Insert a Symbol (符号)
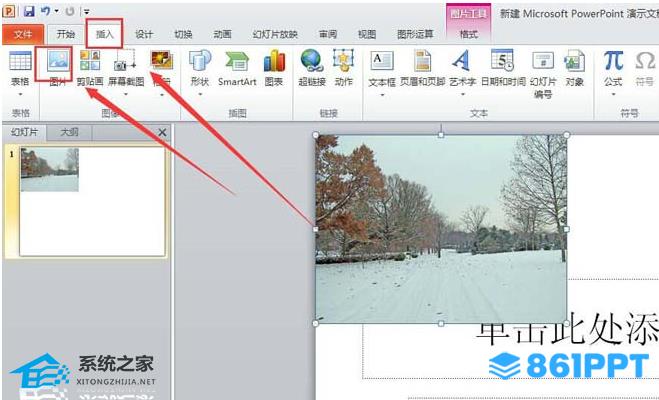Image resolution: width=659 pixels, height=400 pixels. pyautogui.click(x=645, y=61)
